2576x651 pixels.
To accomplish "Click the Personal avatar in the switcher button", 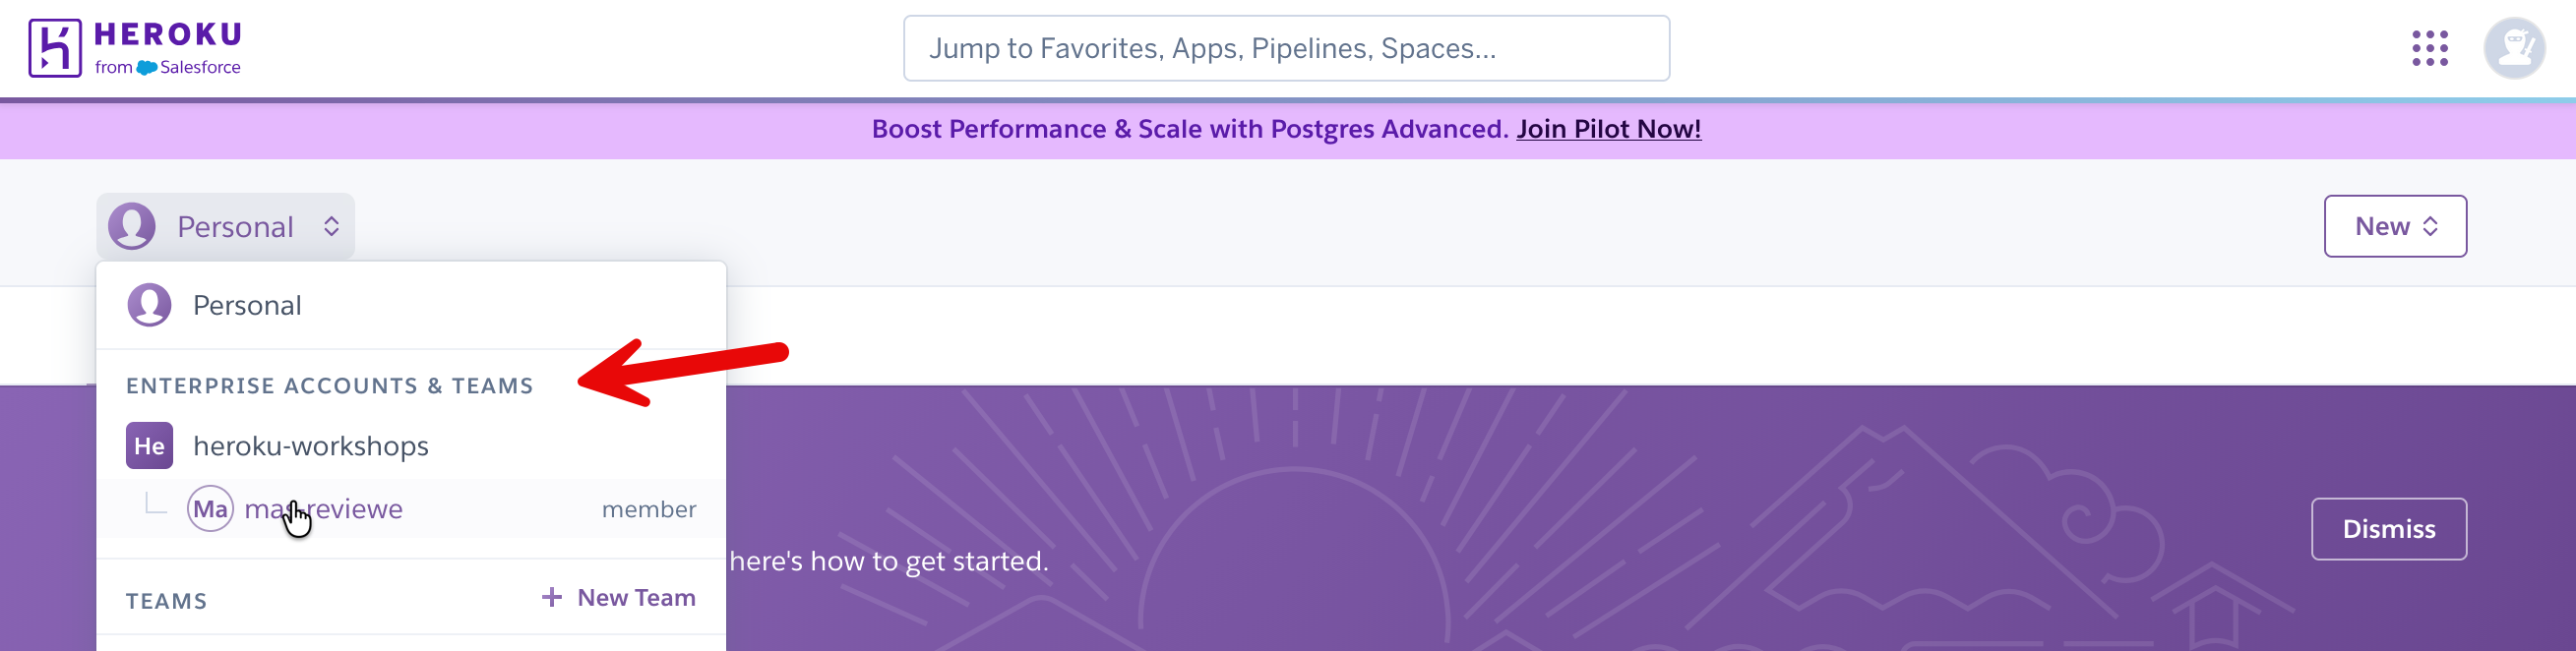I will point(133,226).
